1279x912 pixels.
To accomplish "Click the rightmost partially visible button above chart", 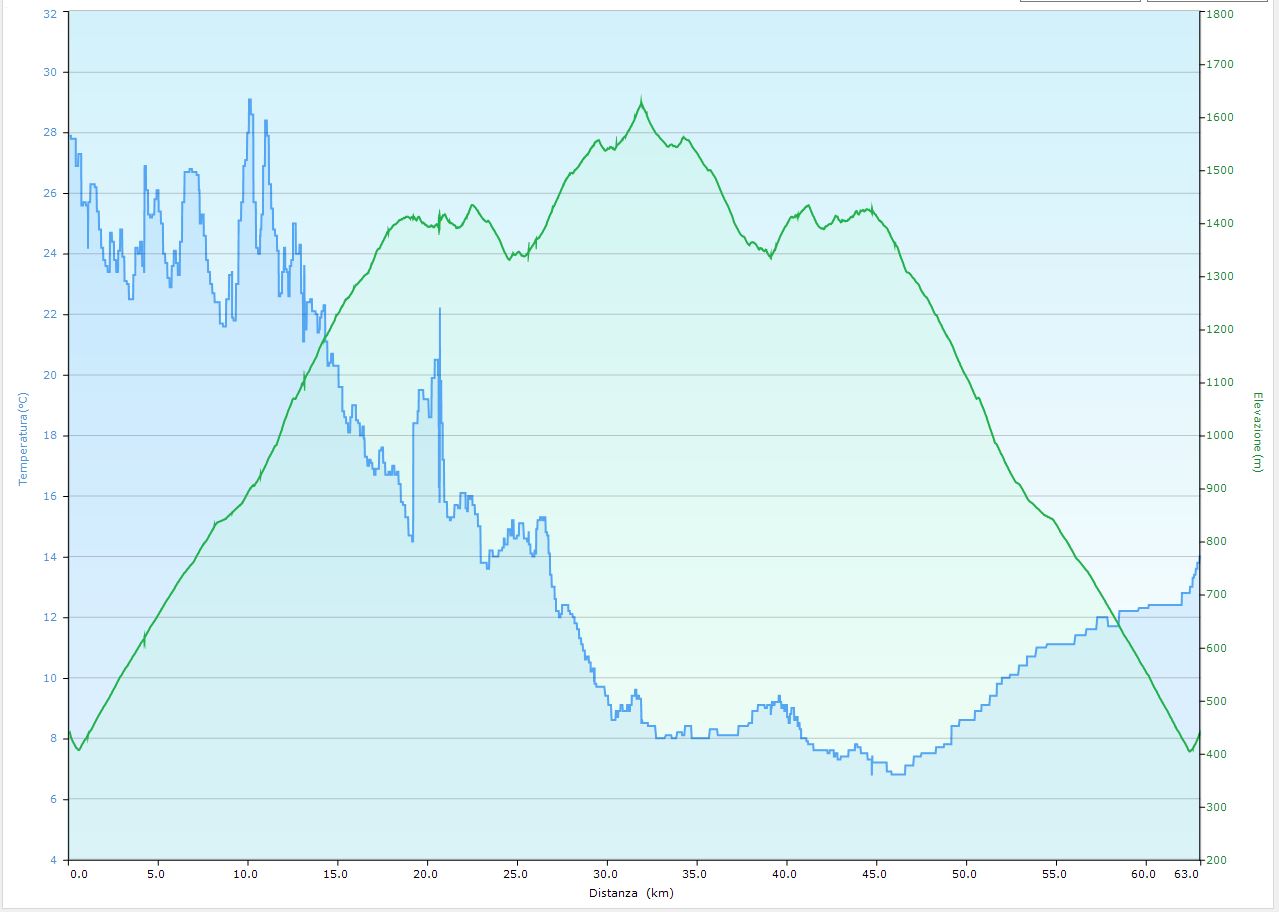I will pyautogui.click(x=1212, y=1).
